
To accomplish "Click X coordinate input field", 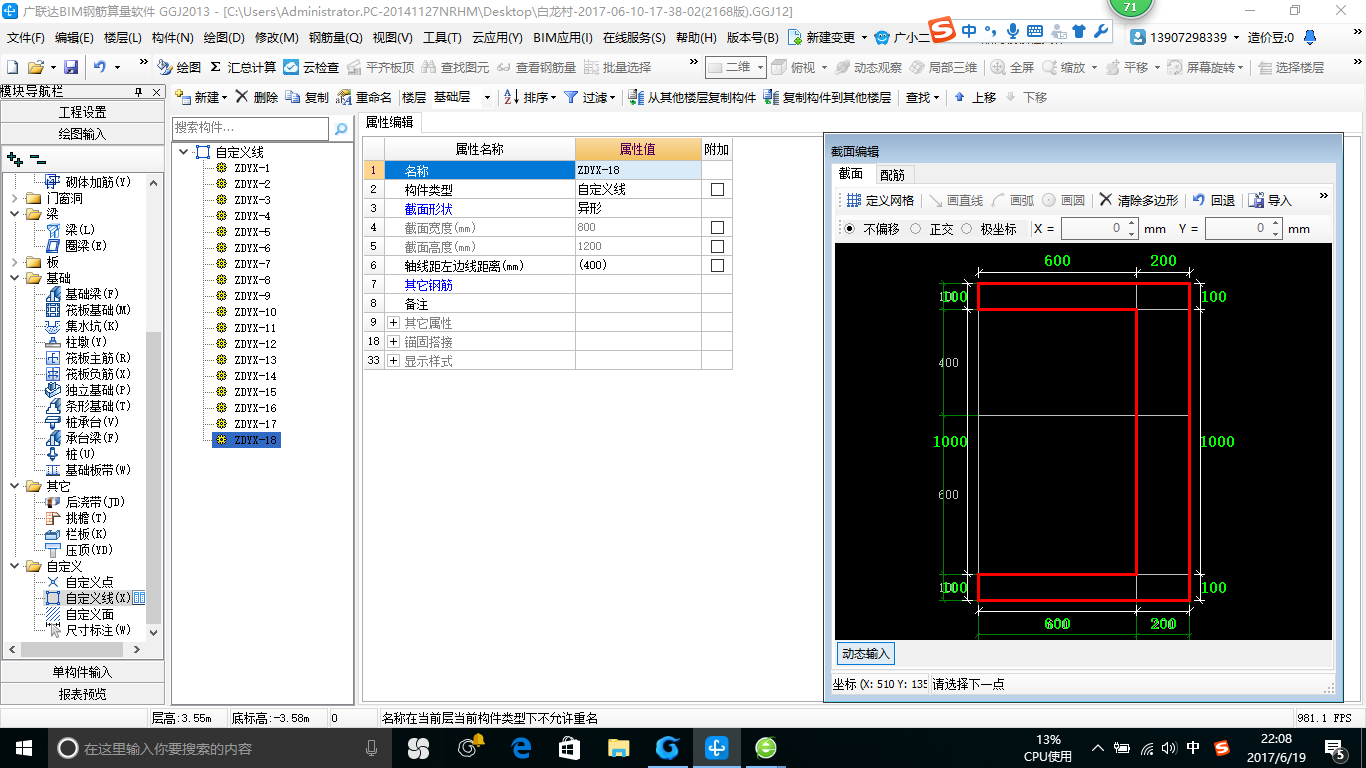I will tap(1100, 228).
